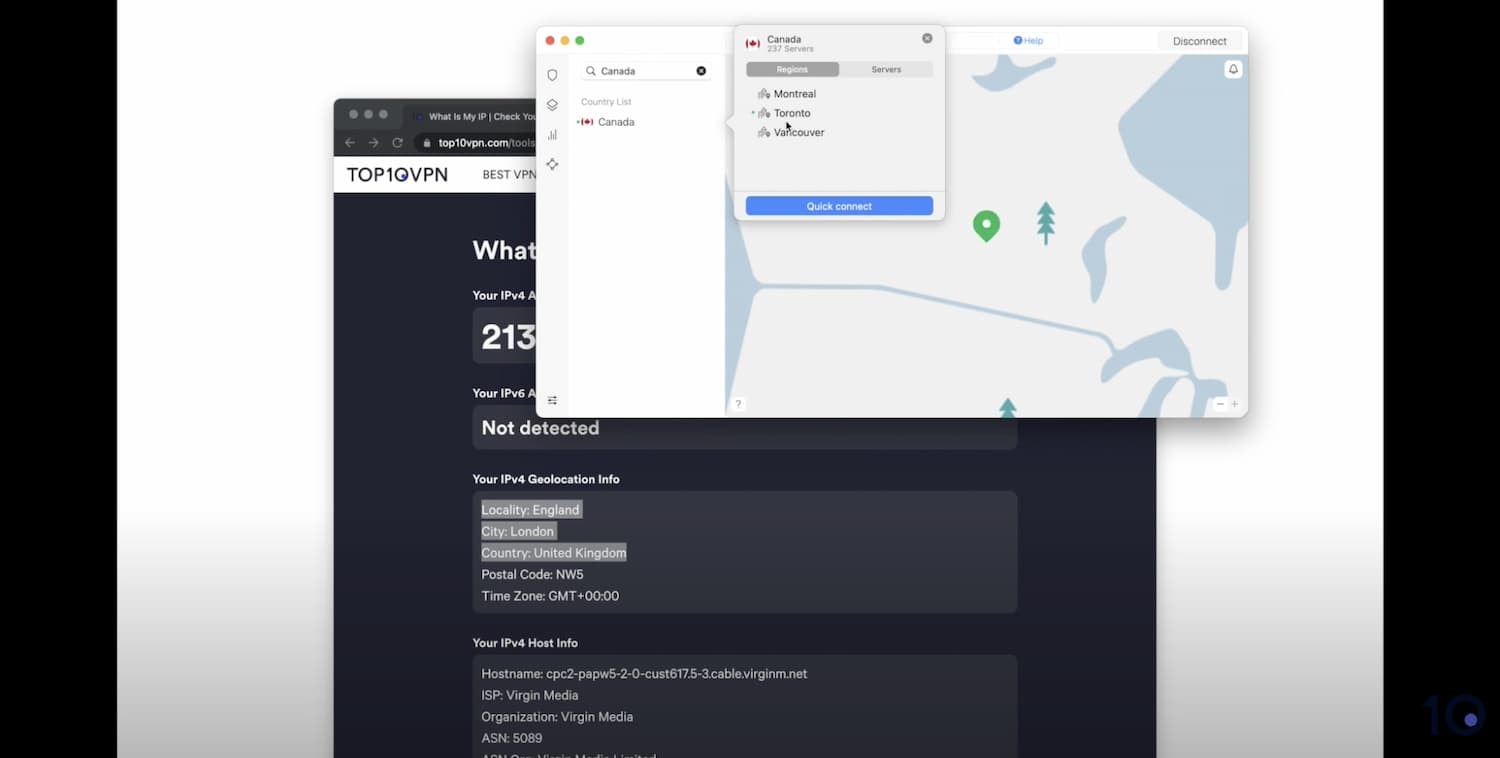The height and width of the screenshot is (758, 1500).
Task: Click the city icon beside Montreal
Action: (x=764, y=94)
